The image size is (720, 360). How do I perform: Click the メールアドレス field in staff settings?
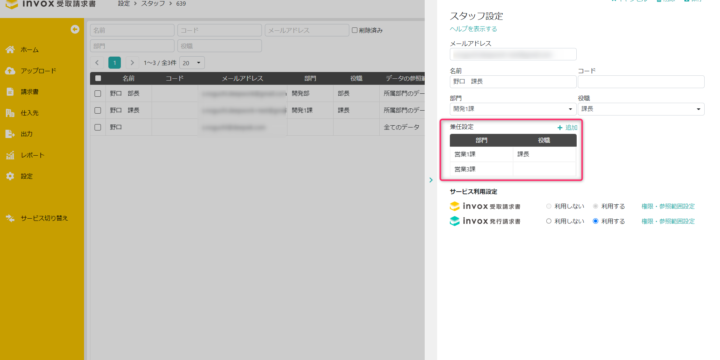(x=513, y=54)
